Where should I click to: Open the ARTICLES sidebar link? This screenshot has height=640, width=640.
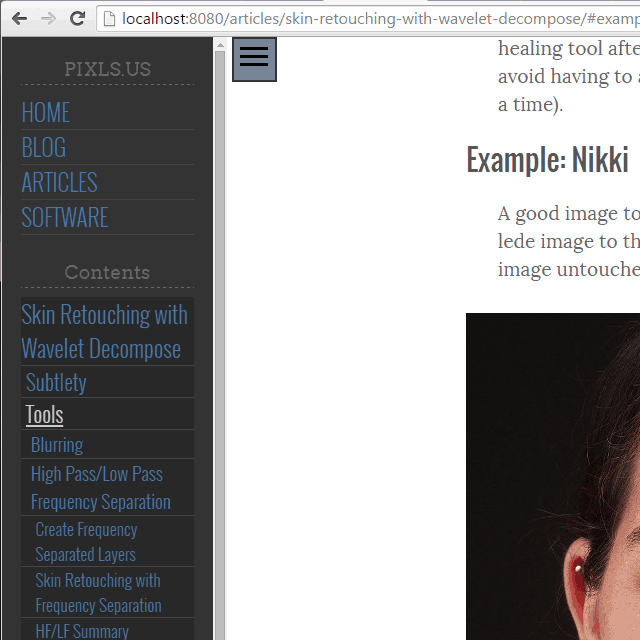pyautogui.click(x=59, y=182)
